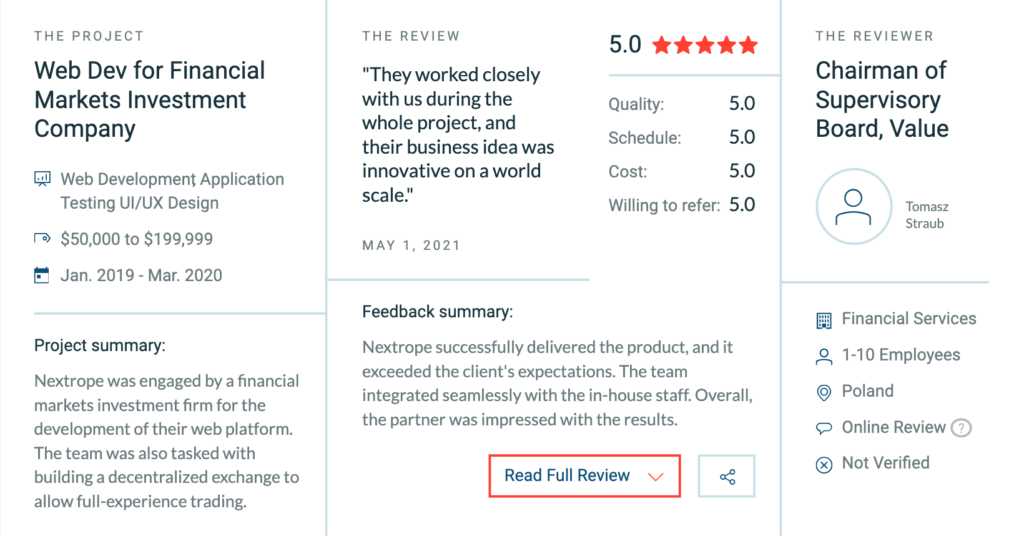Click the project dates calendar icon
This screenshot has width=1024, height=536.
coord(42,275)
